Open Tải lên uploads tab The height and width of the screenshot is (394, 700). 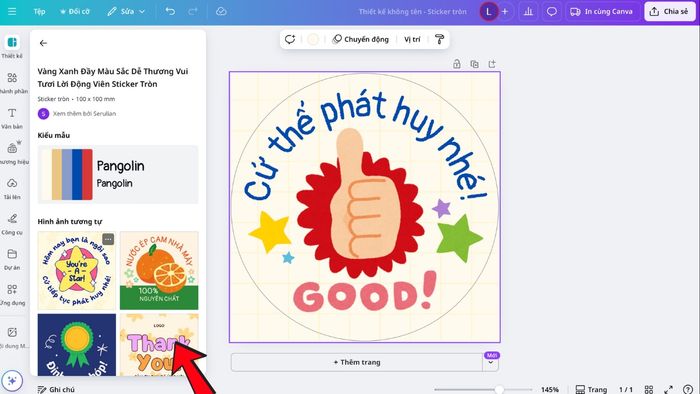pyautogui.click(x=12, y=188)
